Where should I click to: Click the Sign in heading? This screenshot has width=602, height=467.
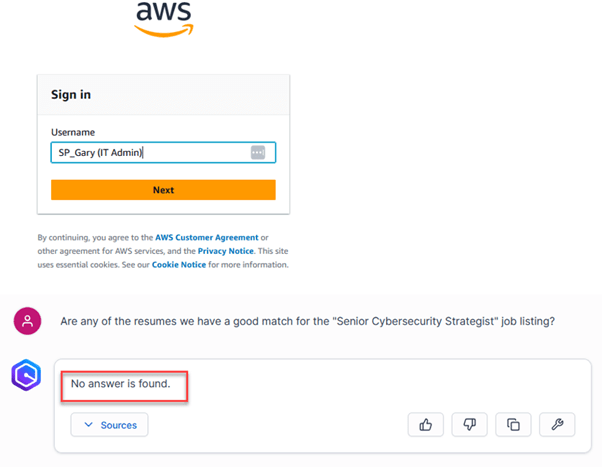click(71, 95)
